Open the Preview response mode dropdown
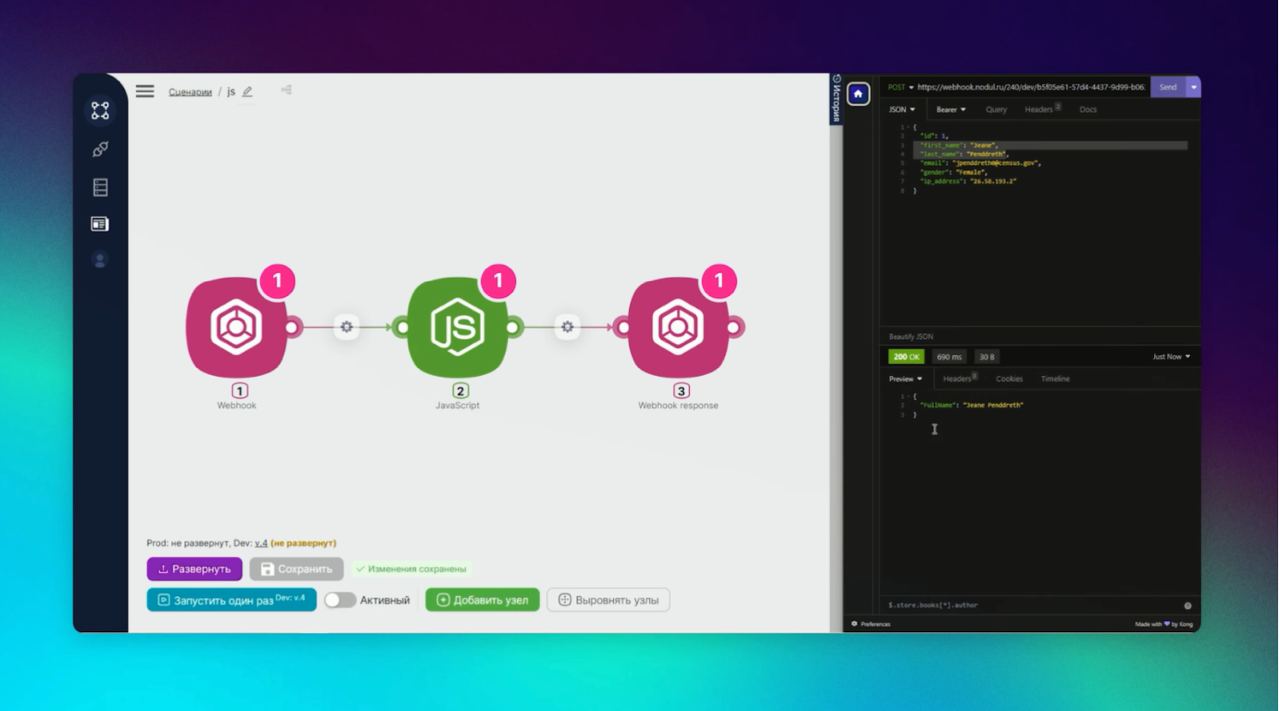The height and width of the screenshot is (711, 1280). [x=906, y=379]
